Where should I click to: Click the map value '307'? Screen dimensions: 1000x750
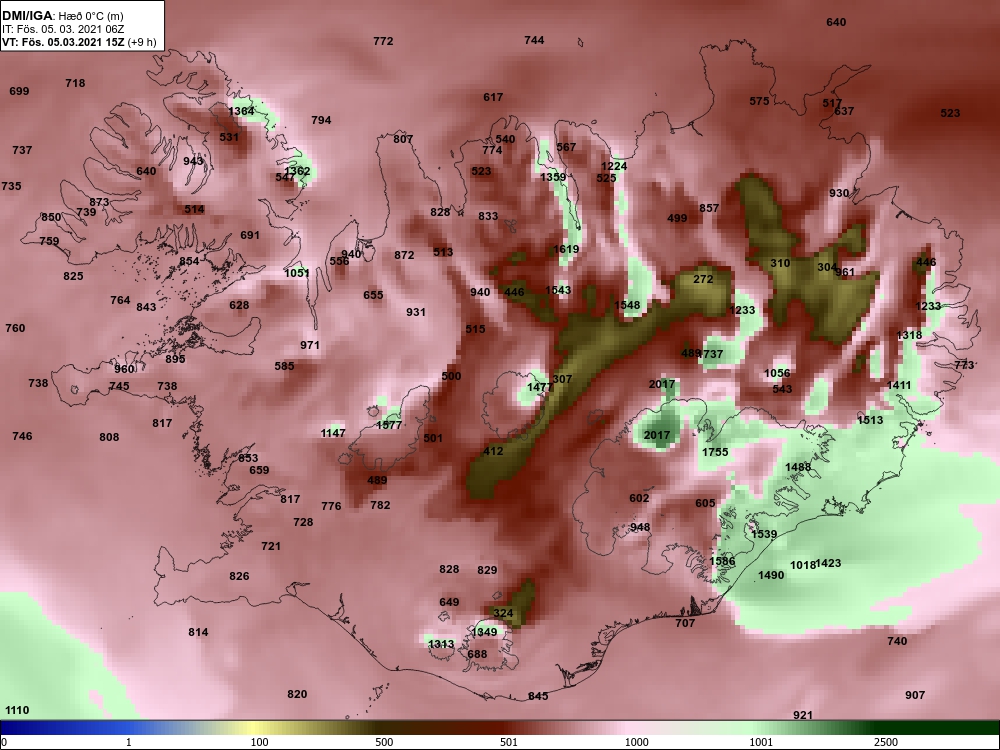[x=562, y=379]
